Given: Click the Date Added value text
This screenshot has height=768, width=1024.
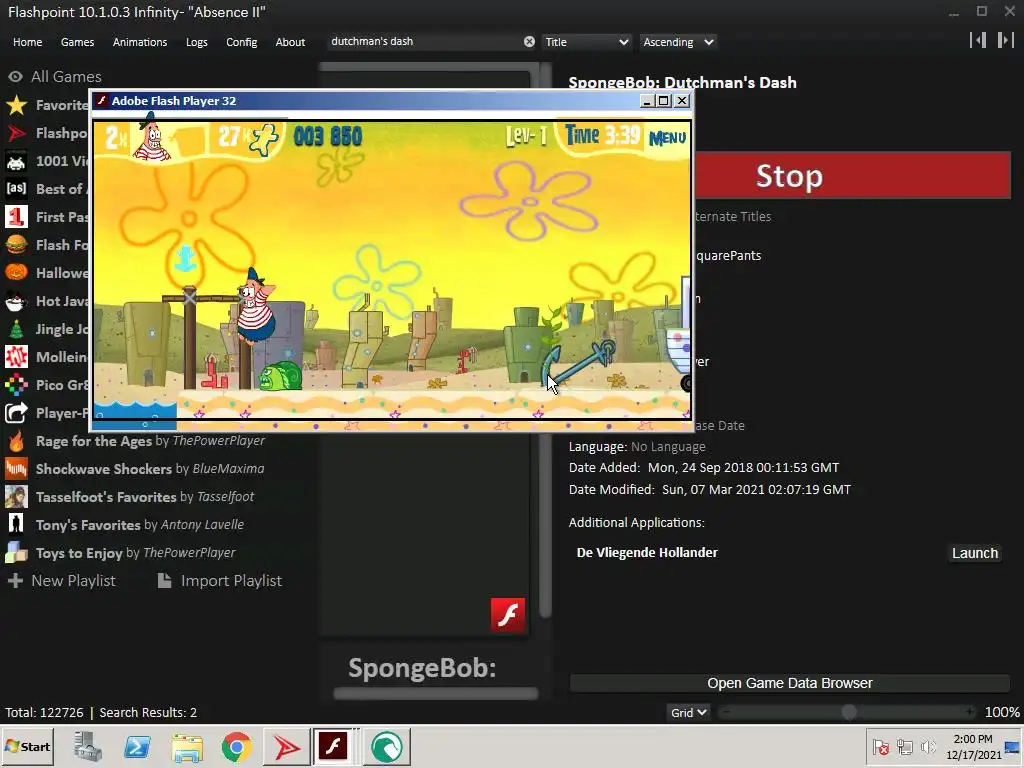Looking at the screenshot, I should point(743,468).
